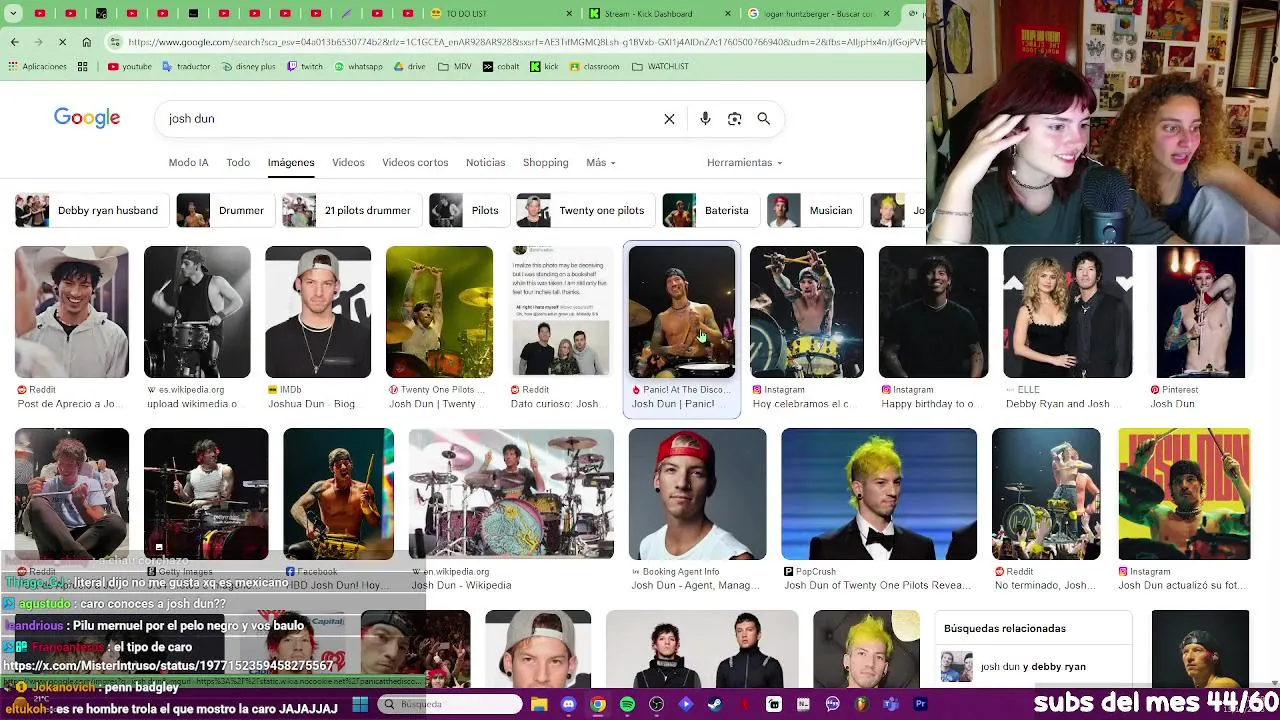Open FL Studio from the taskbar
The height and width of the screenshot is (720, 1280).
(x=862, y=704)
